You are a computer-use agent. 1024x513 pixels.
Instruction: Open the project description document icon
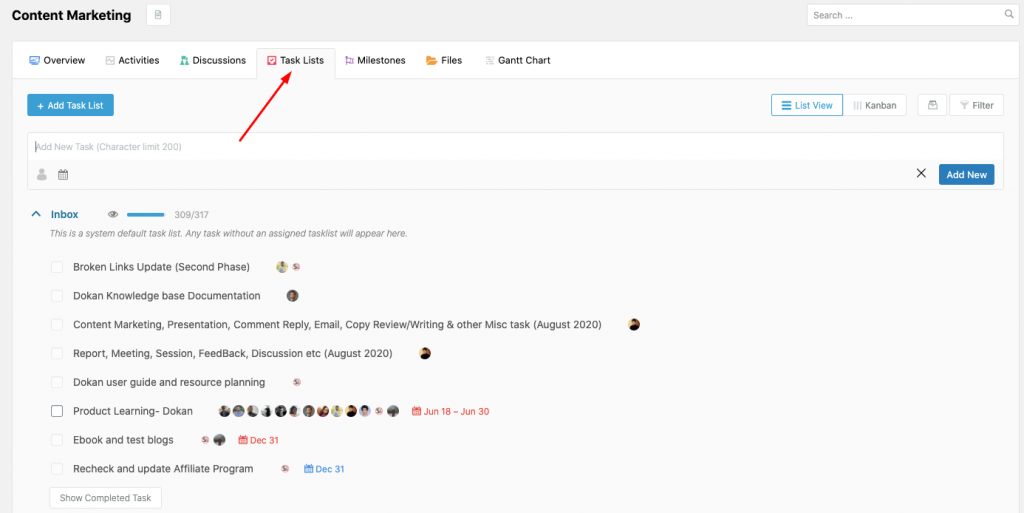point(158,15)
